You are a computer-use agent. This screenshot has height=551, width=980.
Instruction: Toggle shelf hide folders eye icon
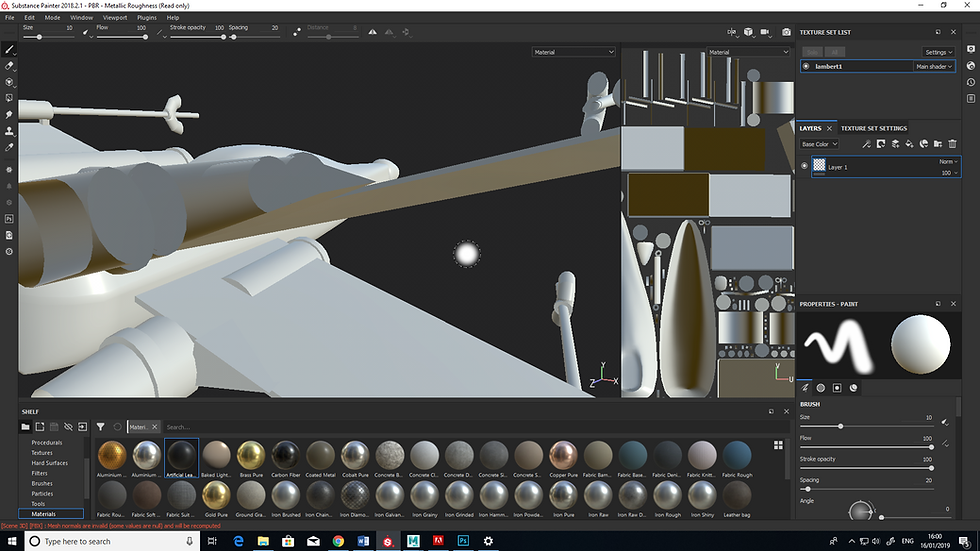click(x=68, y=427)
